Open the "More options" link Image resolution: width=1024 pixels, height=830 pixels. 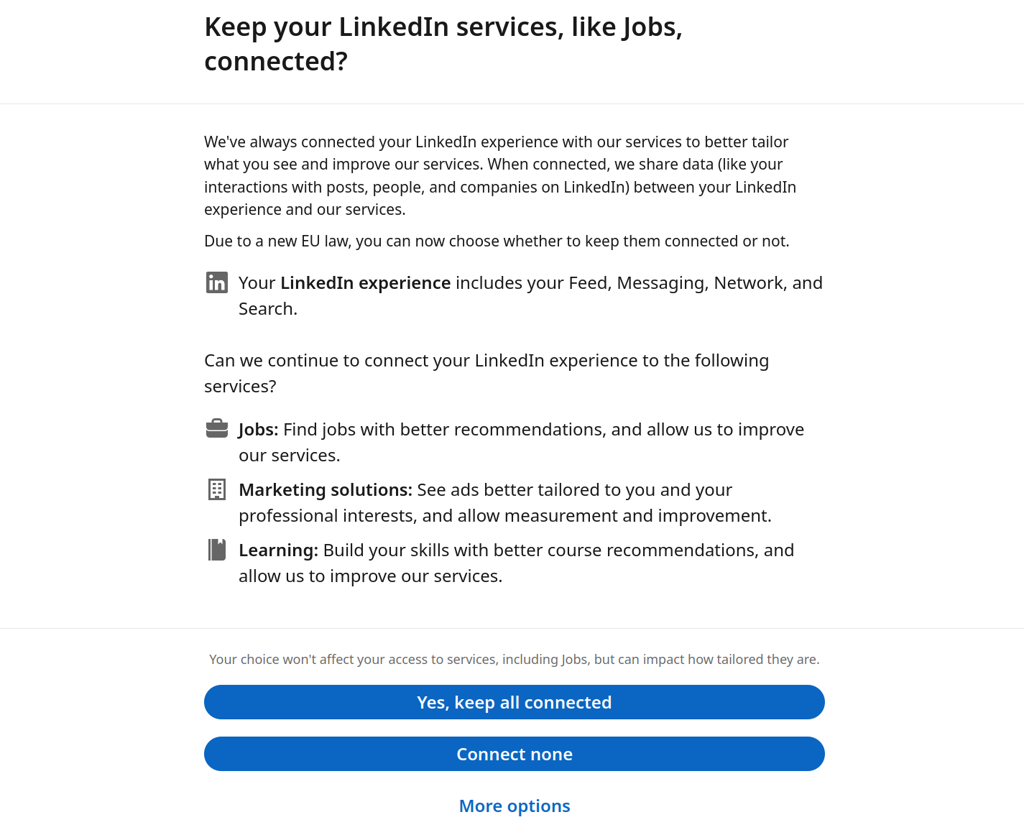[514, 806]
